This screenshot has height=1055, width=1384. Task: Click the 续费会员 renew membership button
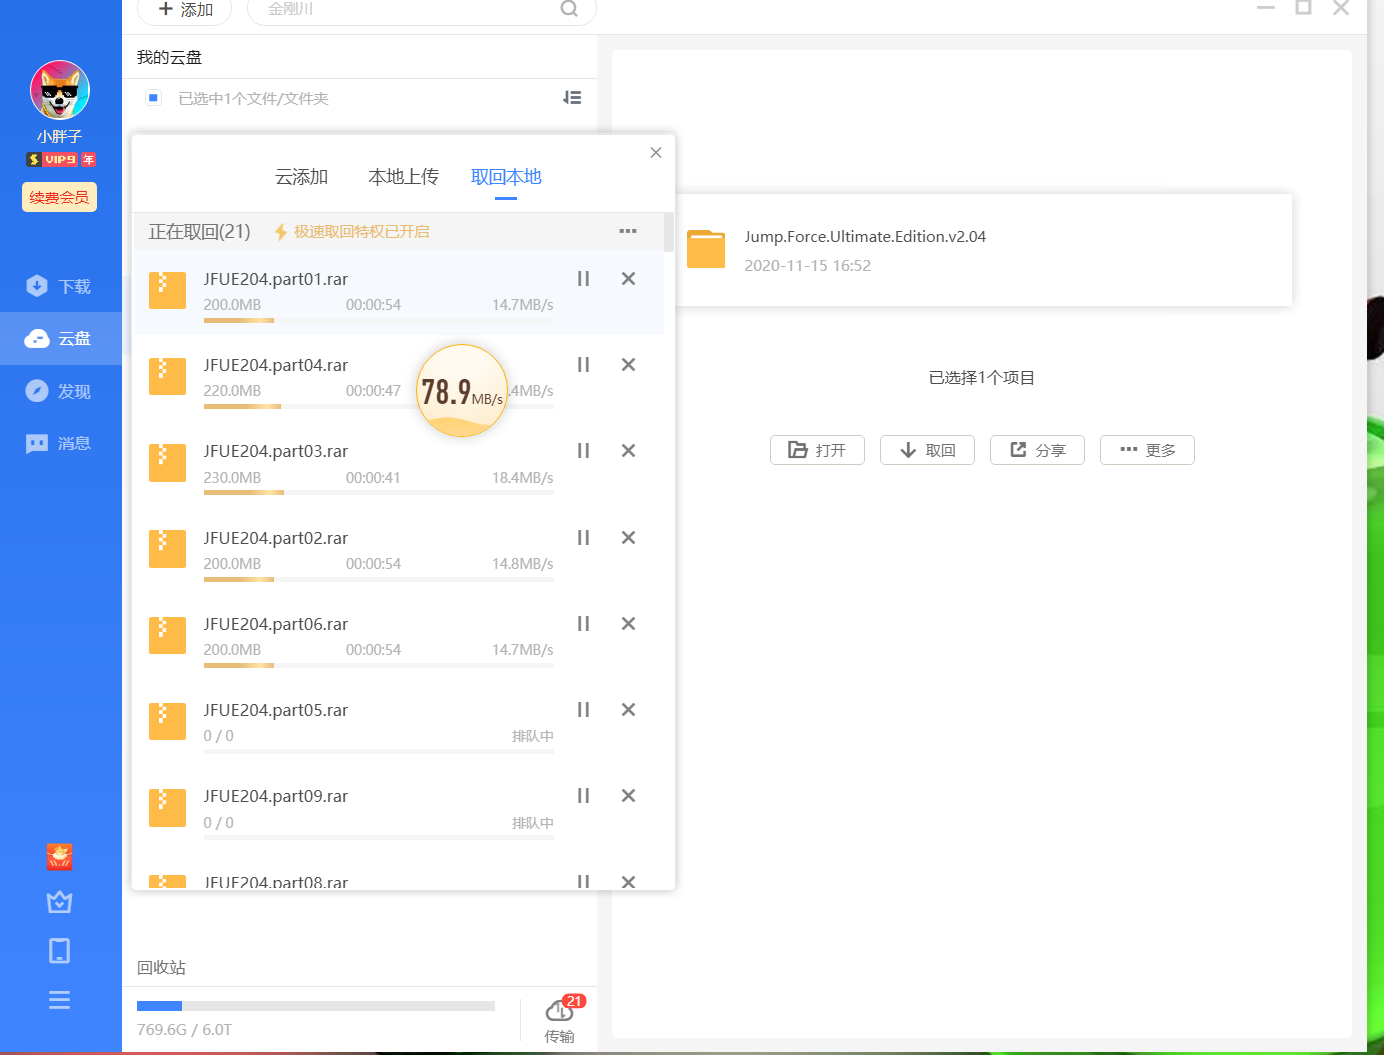click(x=60, y=197)
